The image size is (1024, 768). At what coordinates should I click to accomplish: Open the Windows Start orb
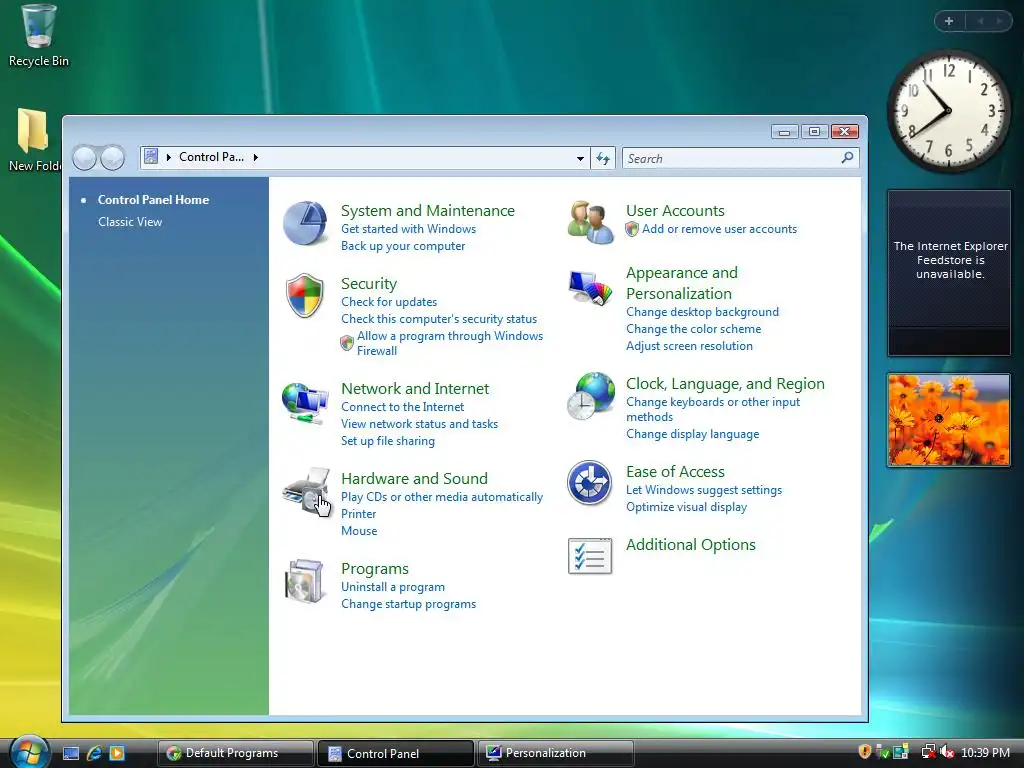(x=27, y=752)
